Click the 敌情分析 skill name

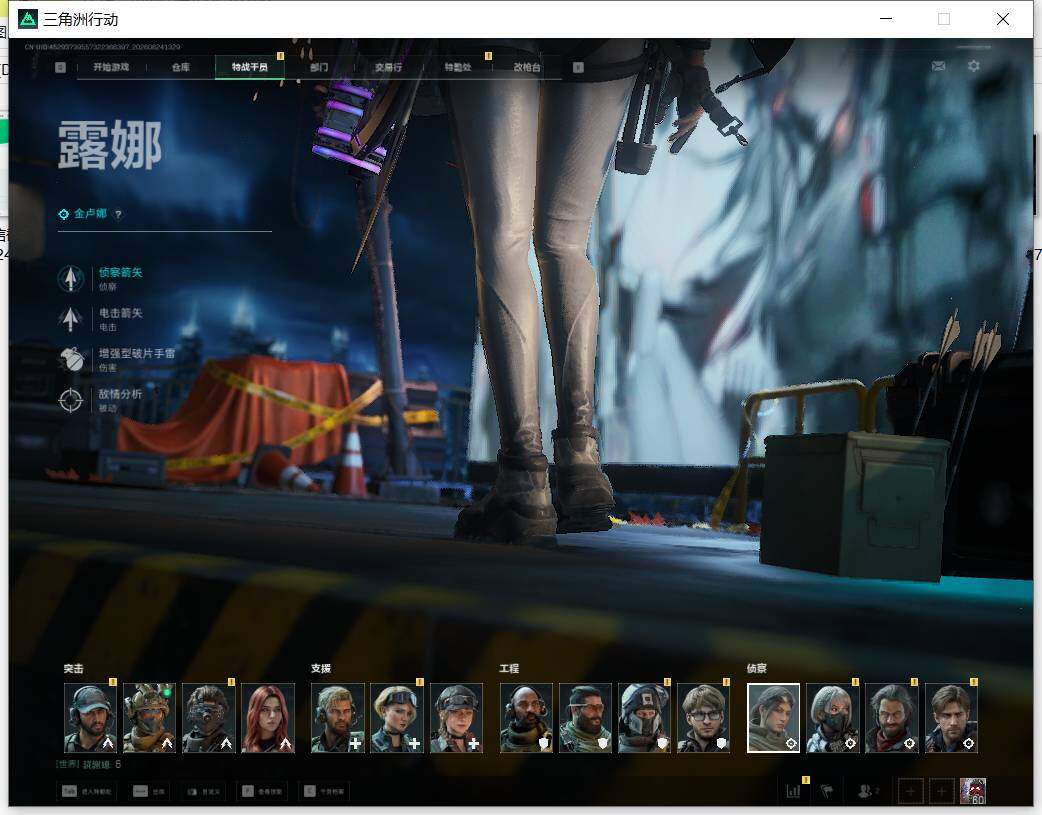coord(120,394)
